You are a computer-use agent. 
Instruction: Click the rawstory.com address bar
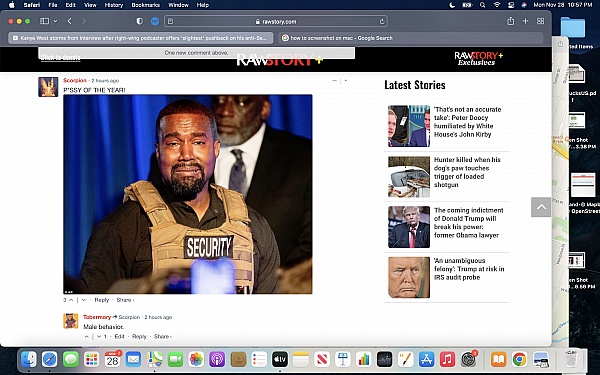[x=276, y=21]
